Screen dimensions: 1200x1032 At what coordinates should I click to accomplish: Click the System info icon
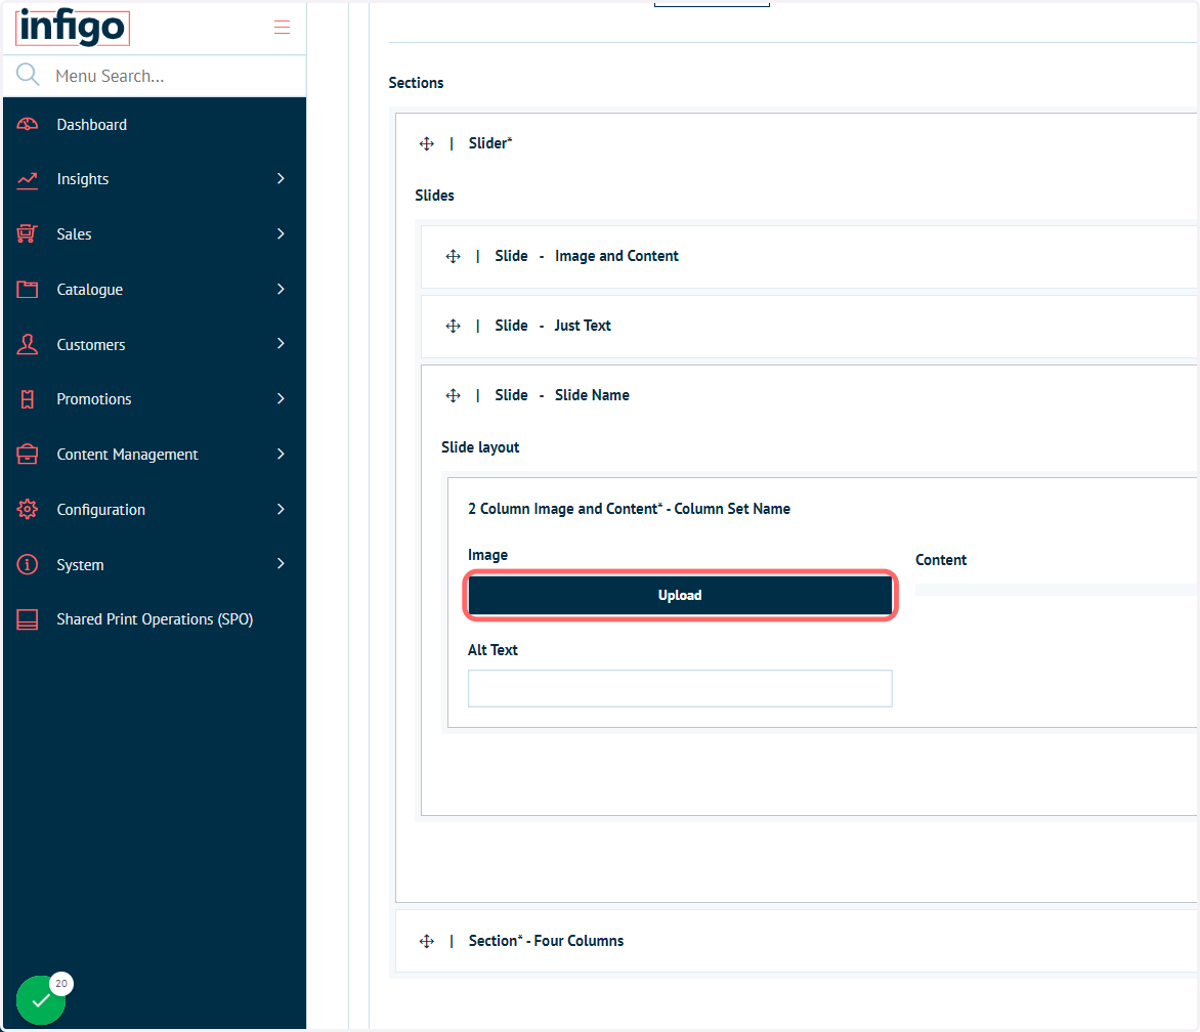(x=28, y=564)
